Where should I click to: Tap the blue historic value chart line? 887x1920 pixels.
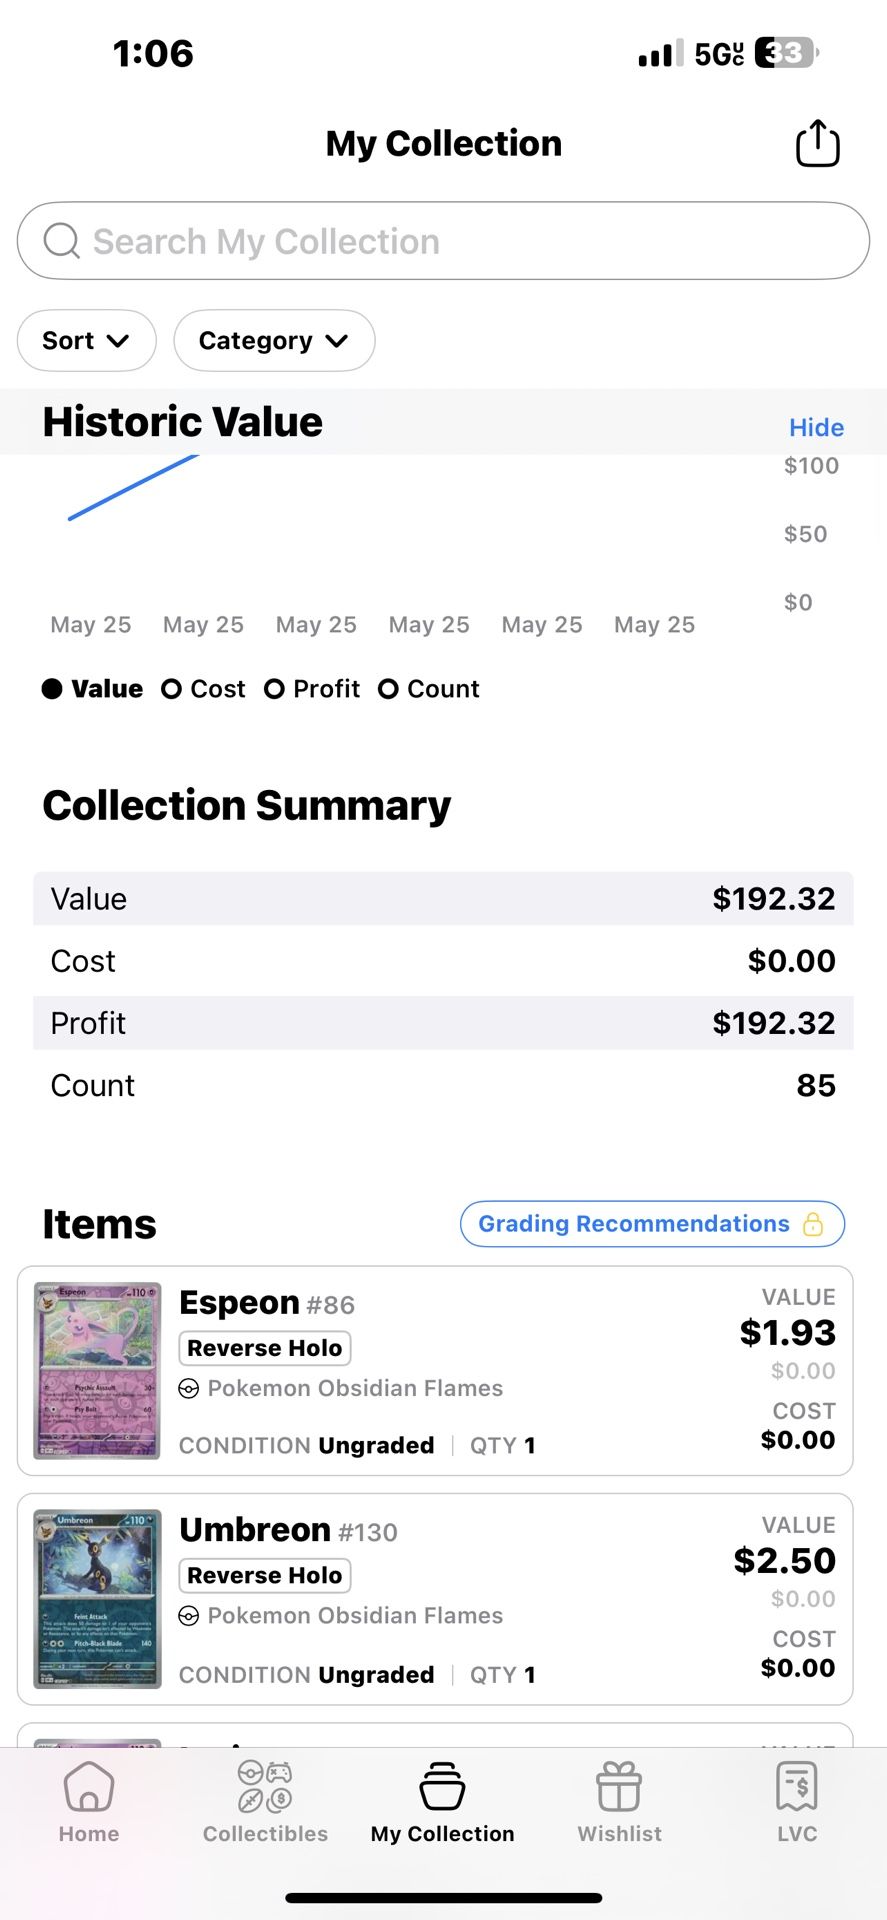point(133,487)
